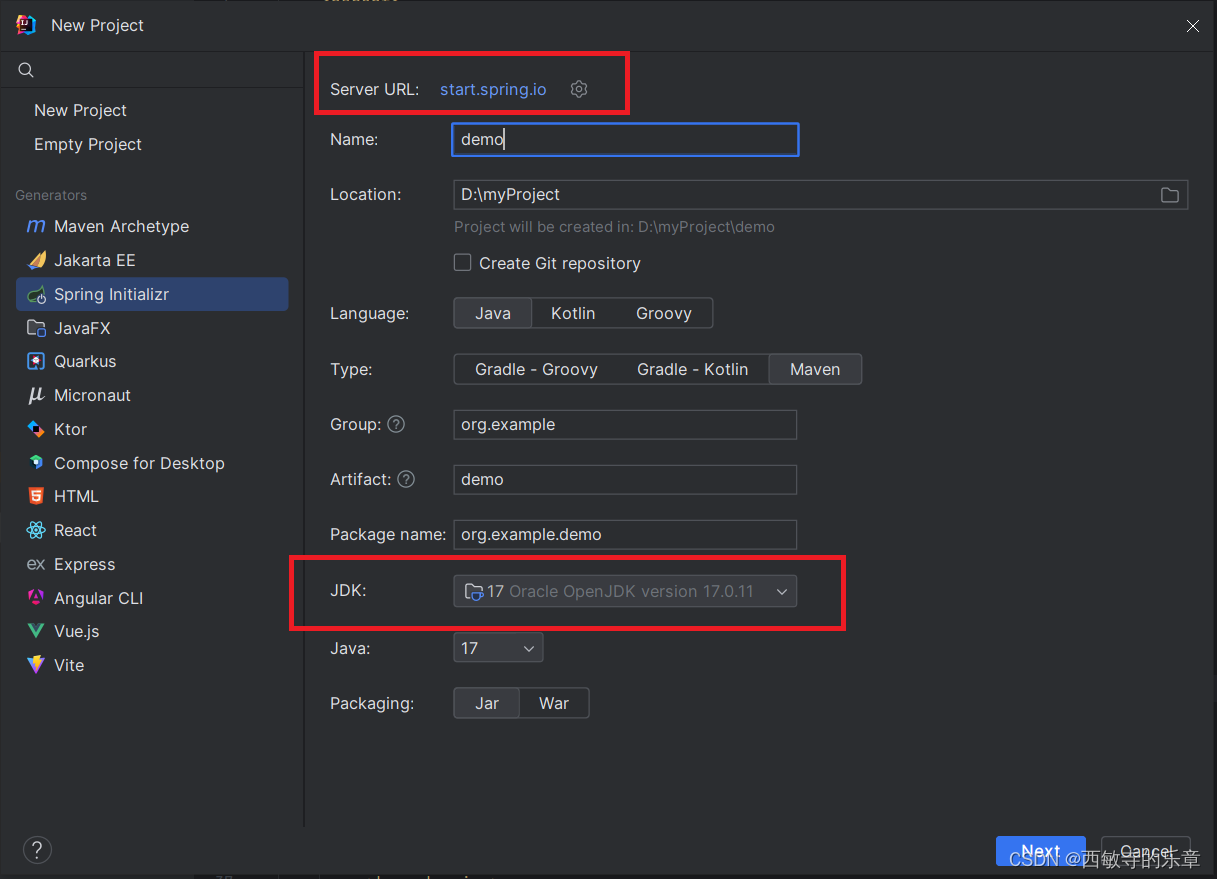Click the Group input field
Image resolution: width=1217 pixels, height=879 pixels.
(x=625, y=424)
